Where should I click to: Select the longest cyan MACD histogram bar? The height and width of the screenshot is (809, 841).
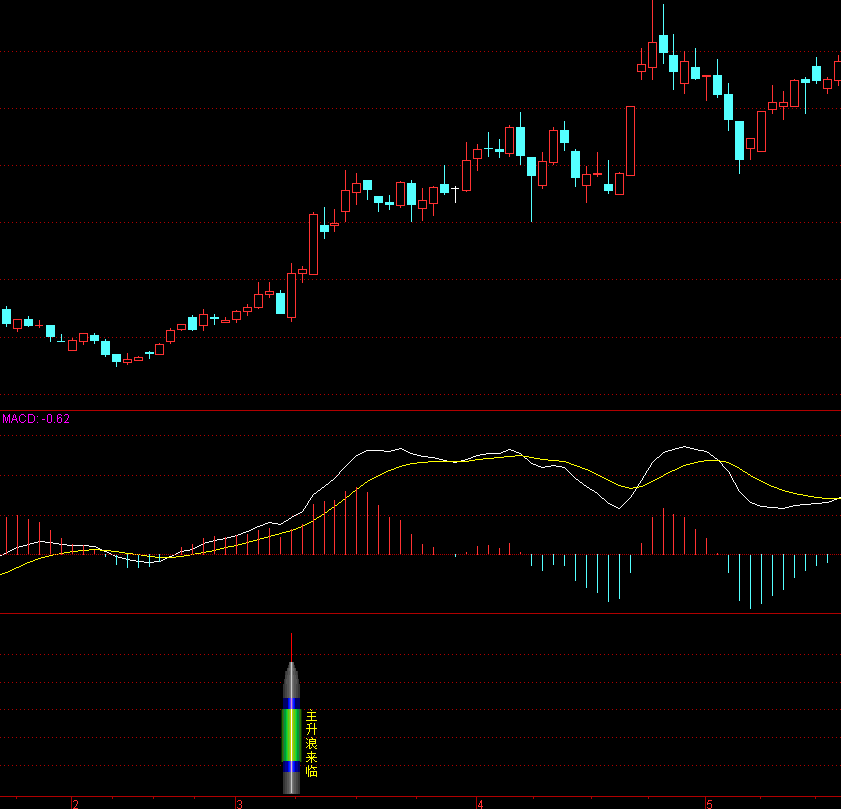tap(750, 582)
